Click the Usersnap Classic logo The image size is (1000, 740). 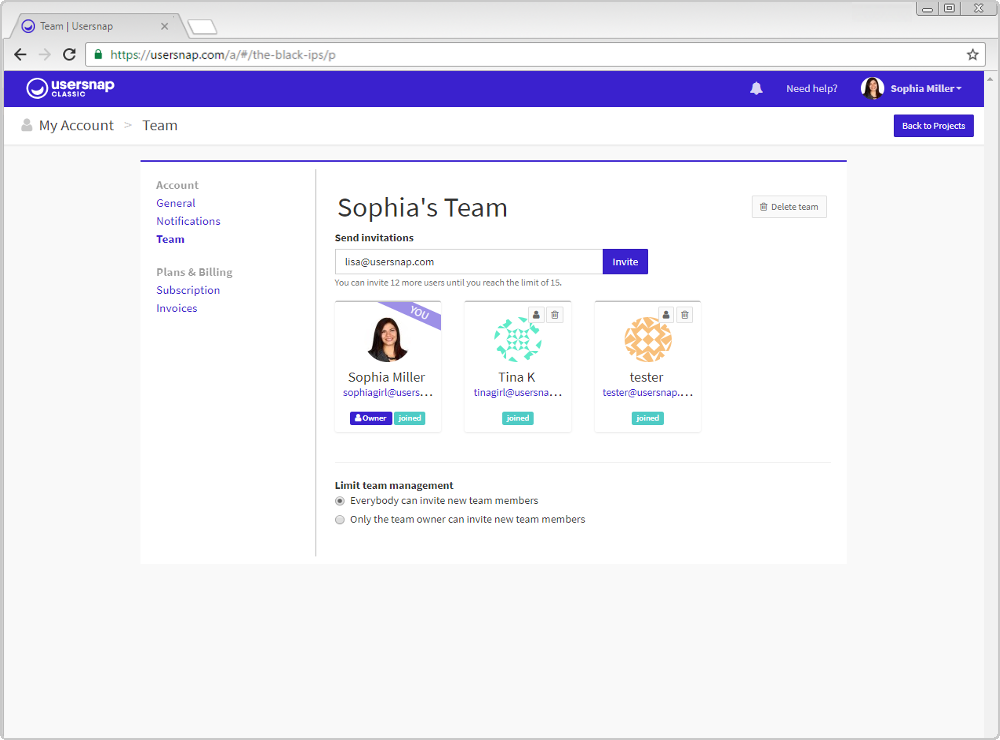70,87
